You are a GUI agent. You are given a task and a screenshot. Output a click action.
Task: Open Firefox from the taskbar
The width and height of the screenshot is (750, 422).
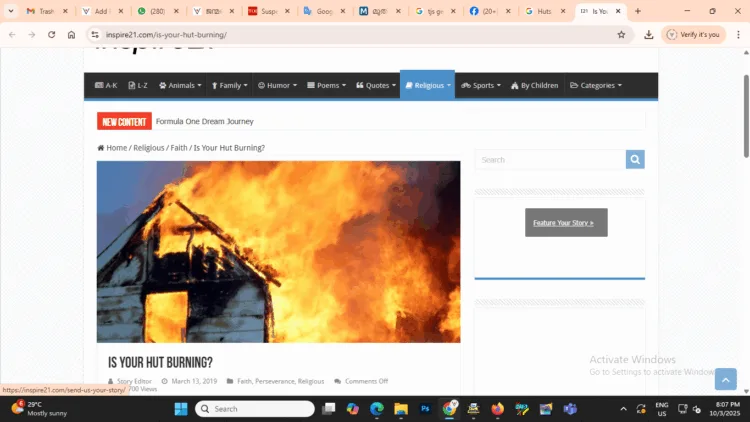(497, 409)
